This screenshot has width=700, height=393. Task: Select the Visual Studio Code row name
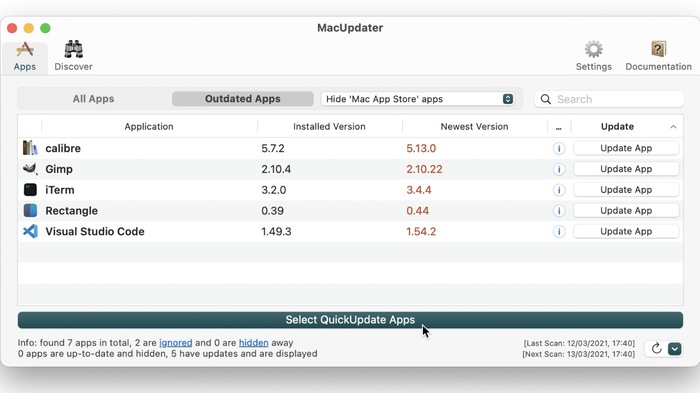click(x=95, y=231)
